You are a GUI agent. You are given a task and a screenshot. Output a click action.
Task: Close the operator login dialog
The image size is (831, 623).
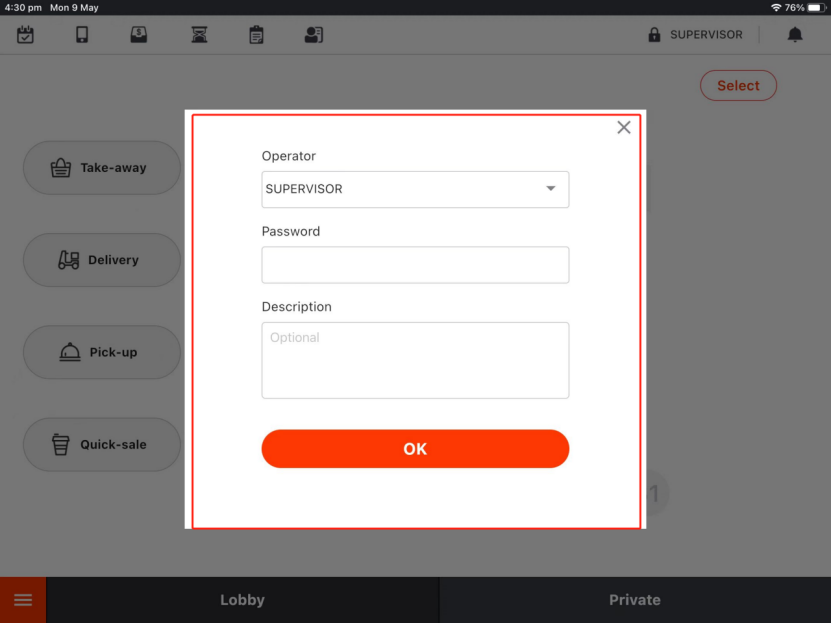pos(624,128)
